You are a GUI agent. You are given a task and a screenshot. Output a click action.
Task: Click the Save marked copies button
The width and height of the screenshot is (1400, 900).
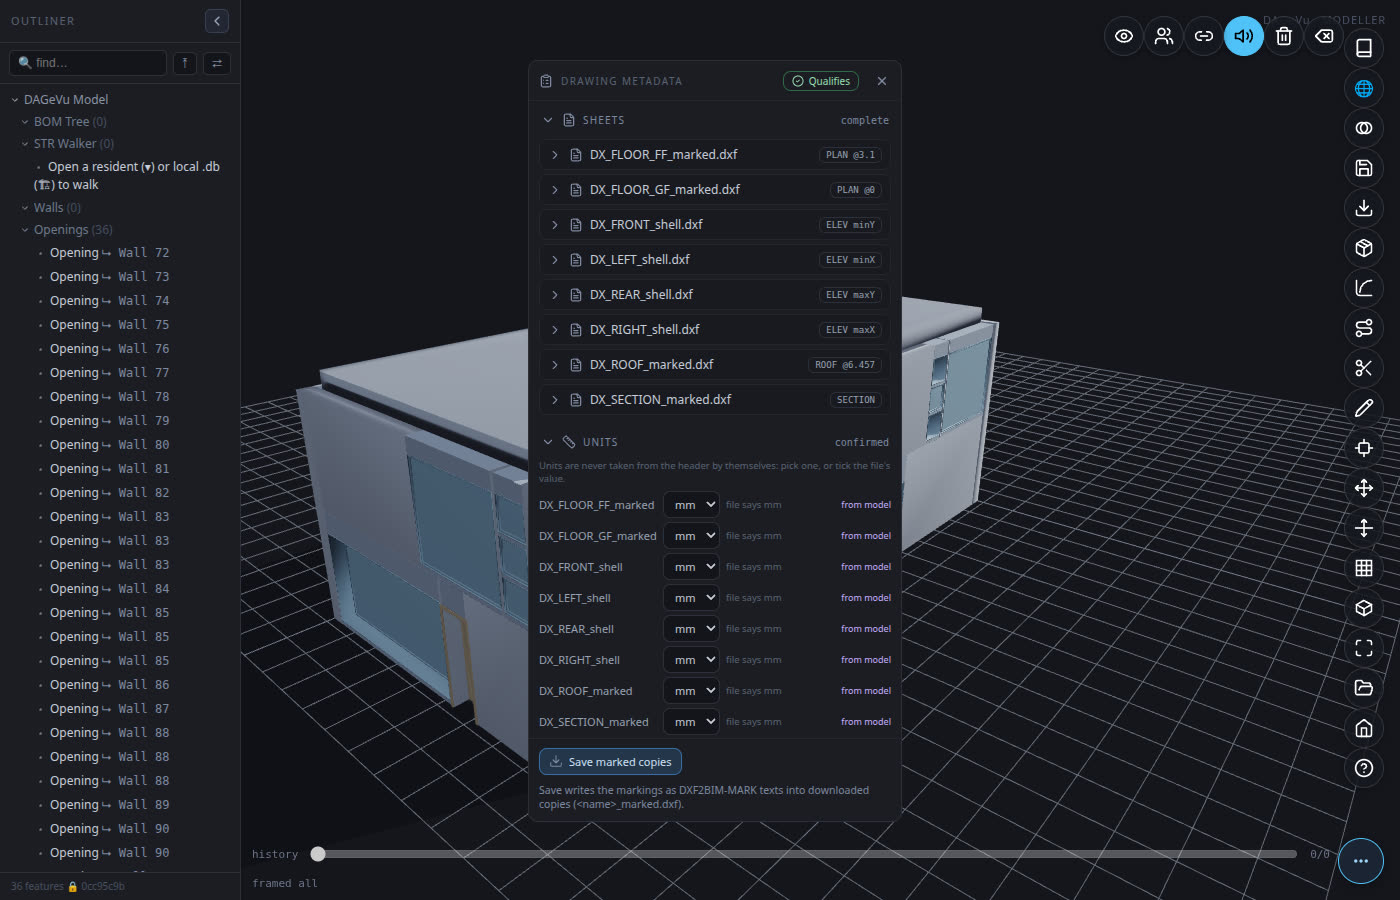611,762
